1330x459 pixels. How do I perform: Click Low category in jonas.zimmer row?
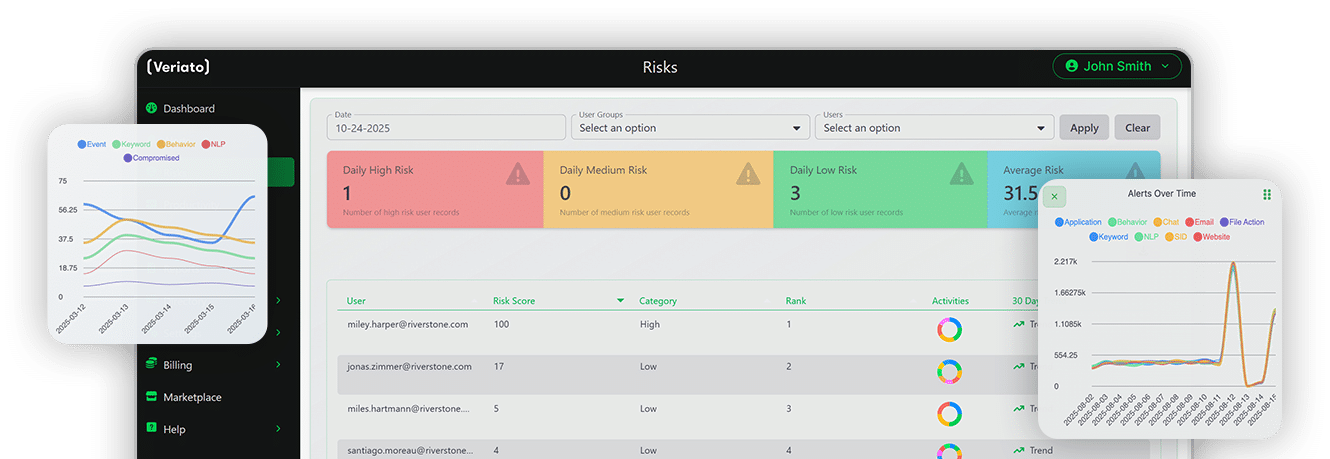(649, 366)
